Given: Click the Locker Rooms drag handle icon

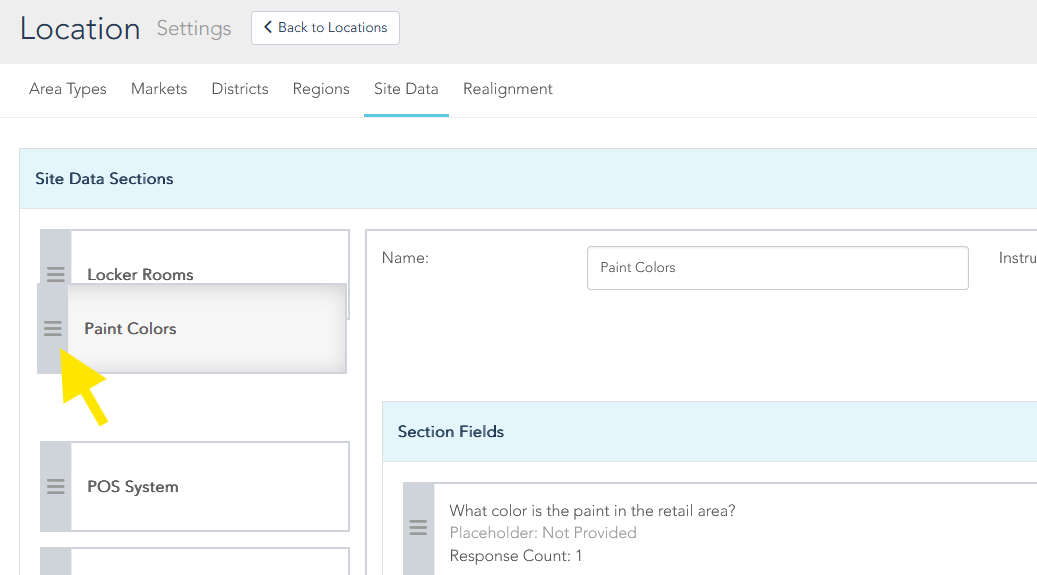Looking at the screenshot, I should [x=55, y=273].
